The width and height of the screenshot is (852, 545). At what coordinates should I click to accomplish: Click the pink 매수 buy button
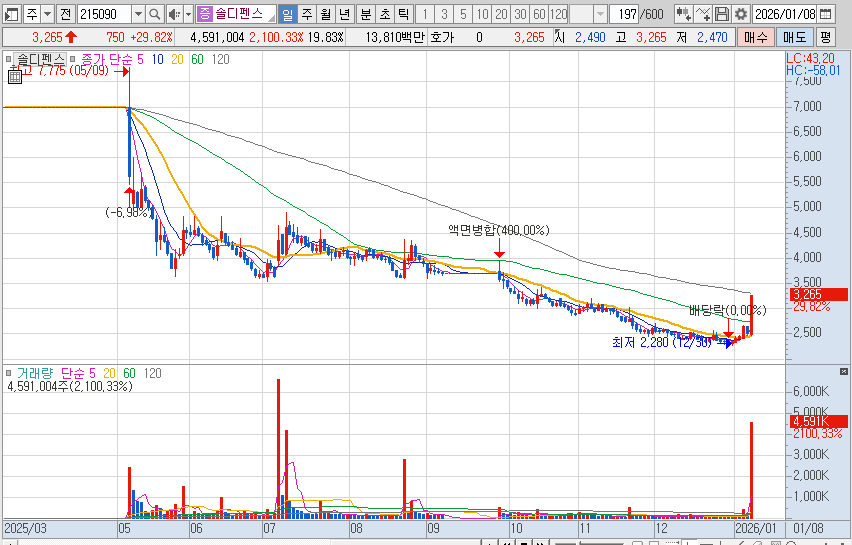pos(755,37)
